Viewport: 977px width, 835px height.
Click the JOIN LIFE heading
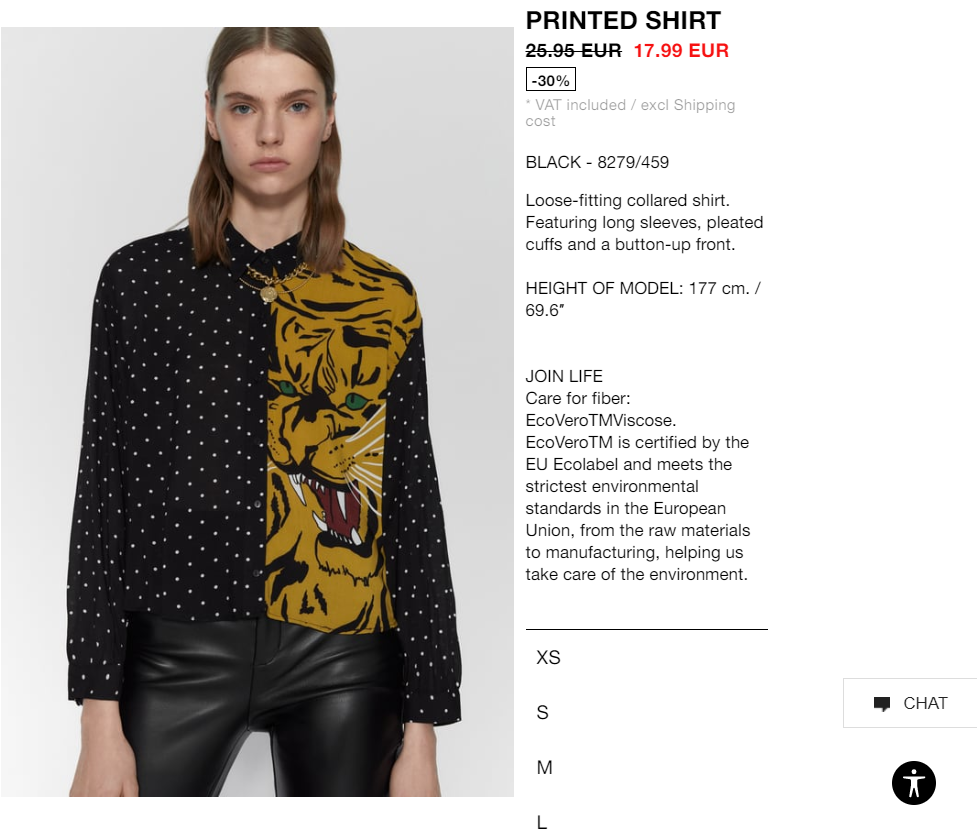point(564,376)
